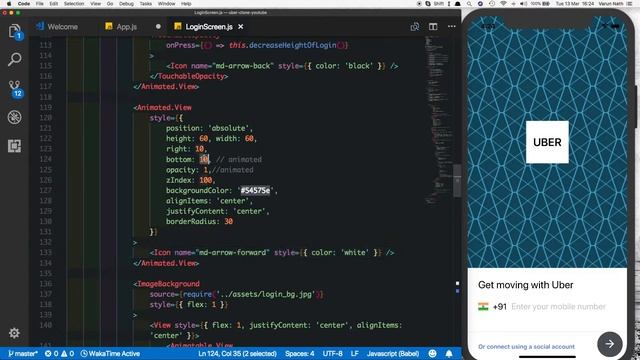
Task: Click the master branch in status bar
Action: pyautogui.click(x=23, y=353)
